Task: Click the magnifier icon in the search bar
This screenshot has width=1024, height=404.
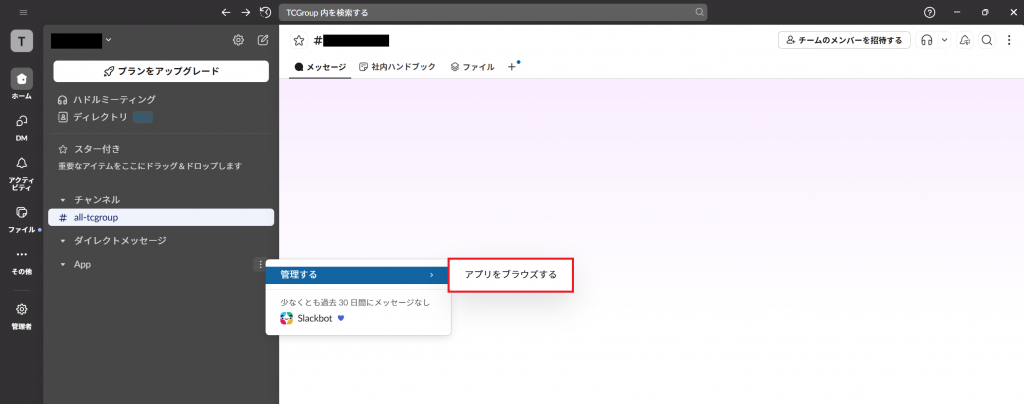Action: (699, 12)
